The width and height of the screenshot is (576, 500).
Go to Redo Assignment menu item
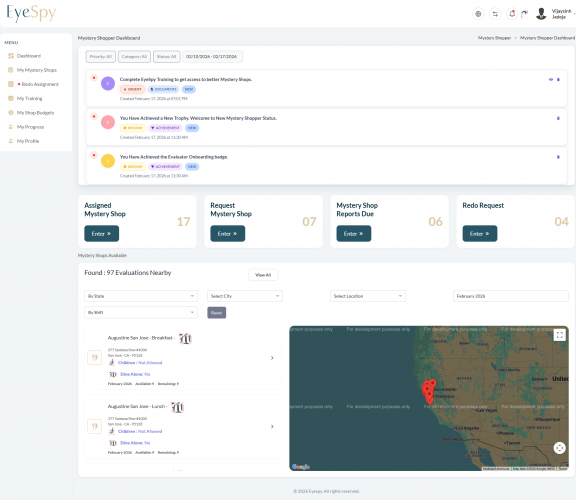point(40,84)
